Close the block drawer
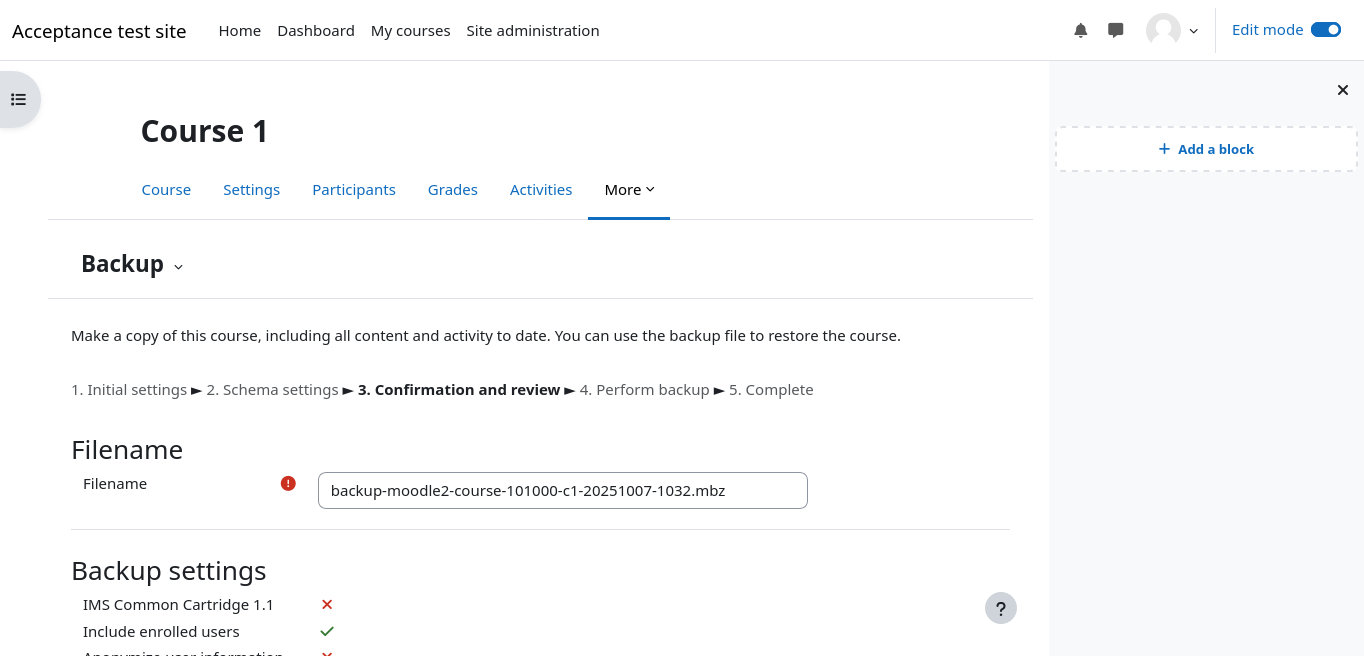1364x656 pixels. coord(1343,90)
